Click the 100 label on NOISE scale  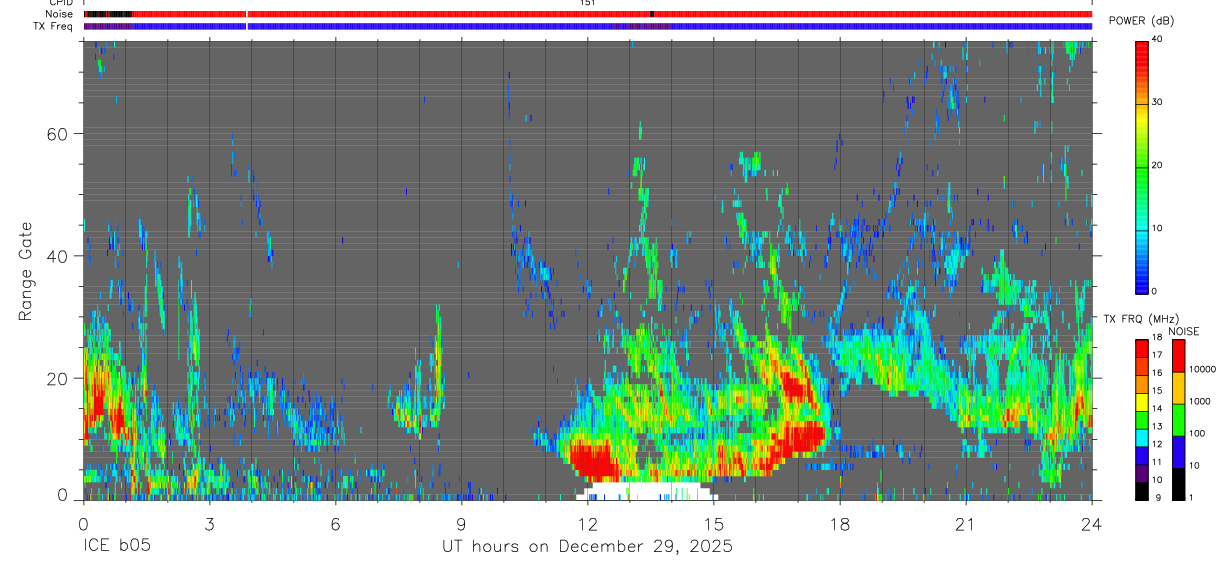tap(1196, 433)
